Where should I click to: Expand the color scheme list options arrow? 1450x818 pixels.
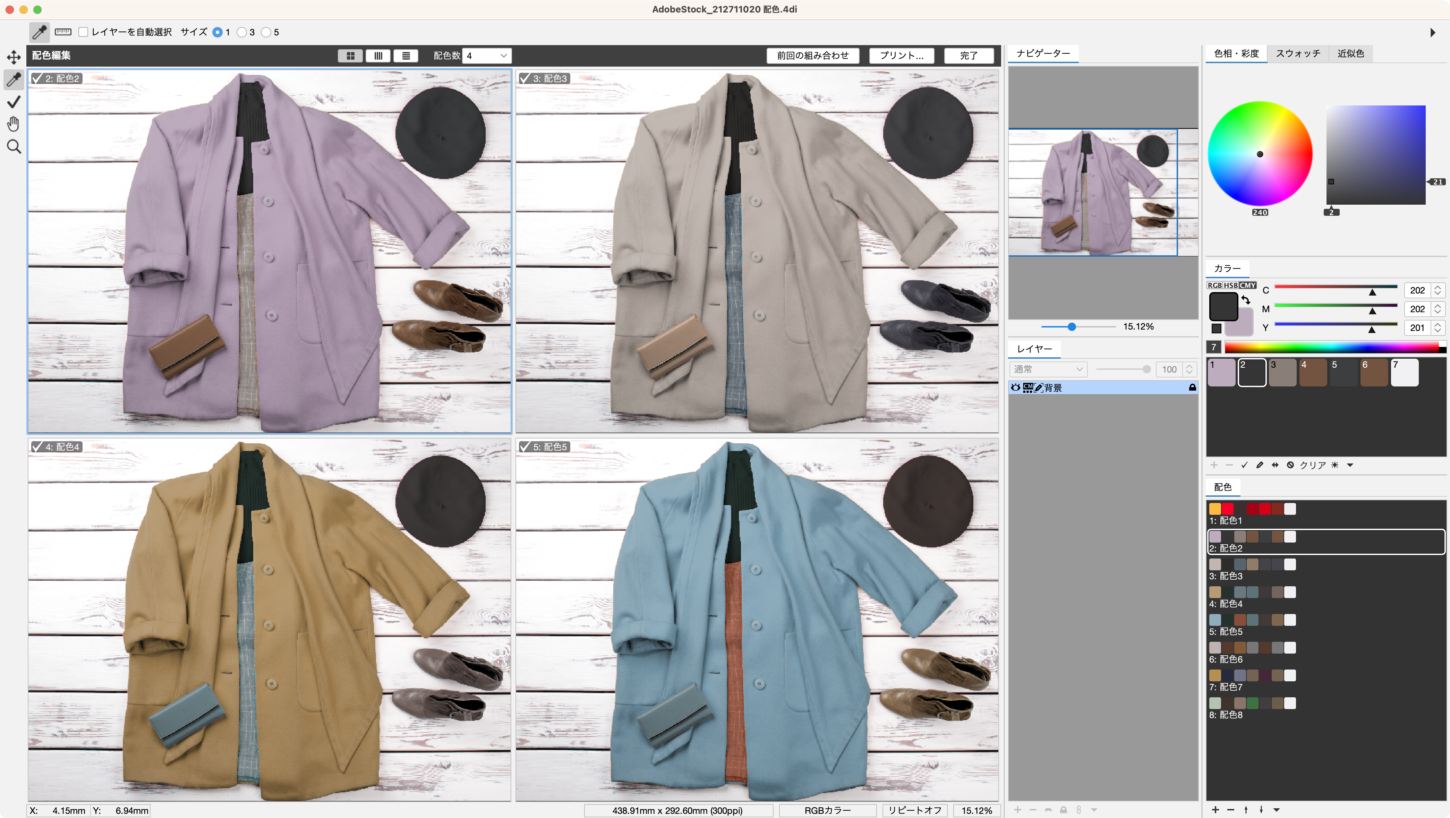1276,809
